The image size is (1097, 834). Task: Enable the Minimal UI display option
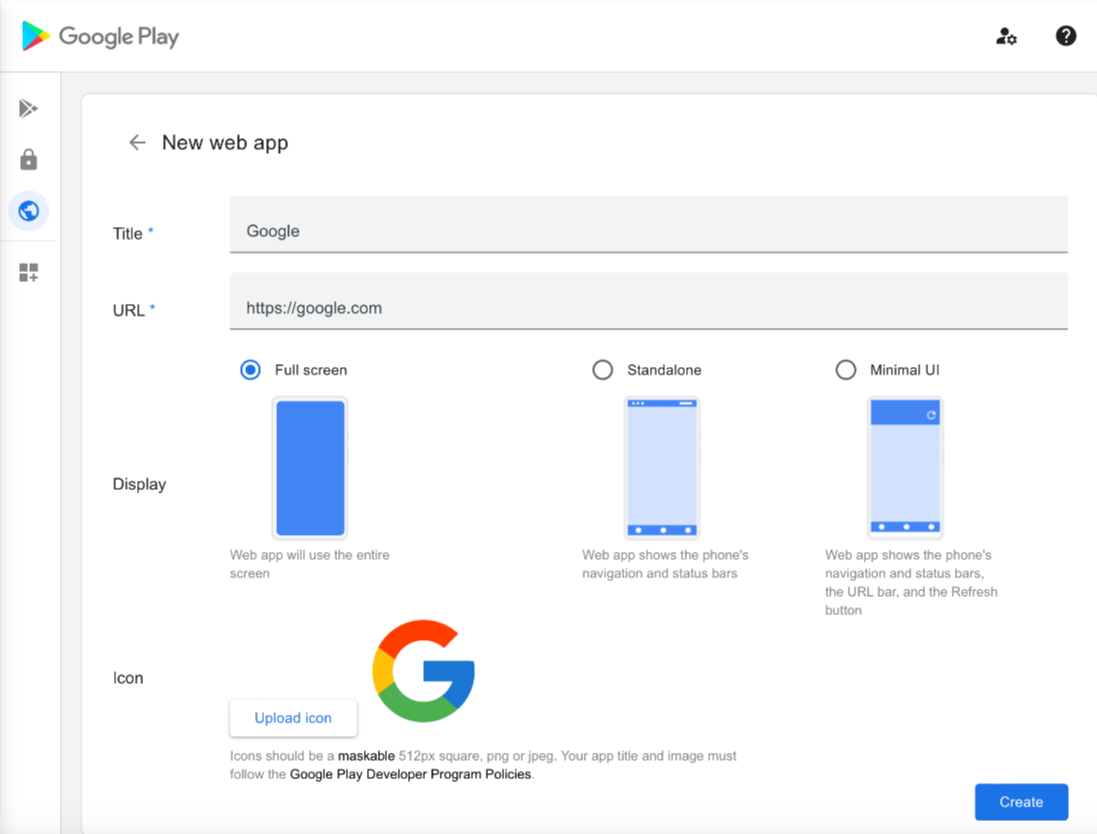[x=846, y=369]
